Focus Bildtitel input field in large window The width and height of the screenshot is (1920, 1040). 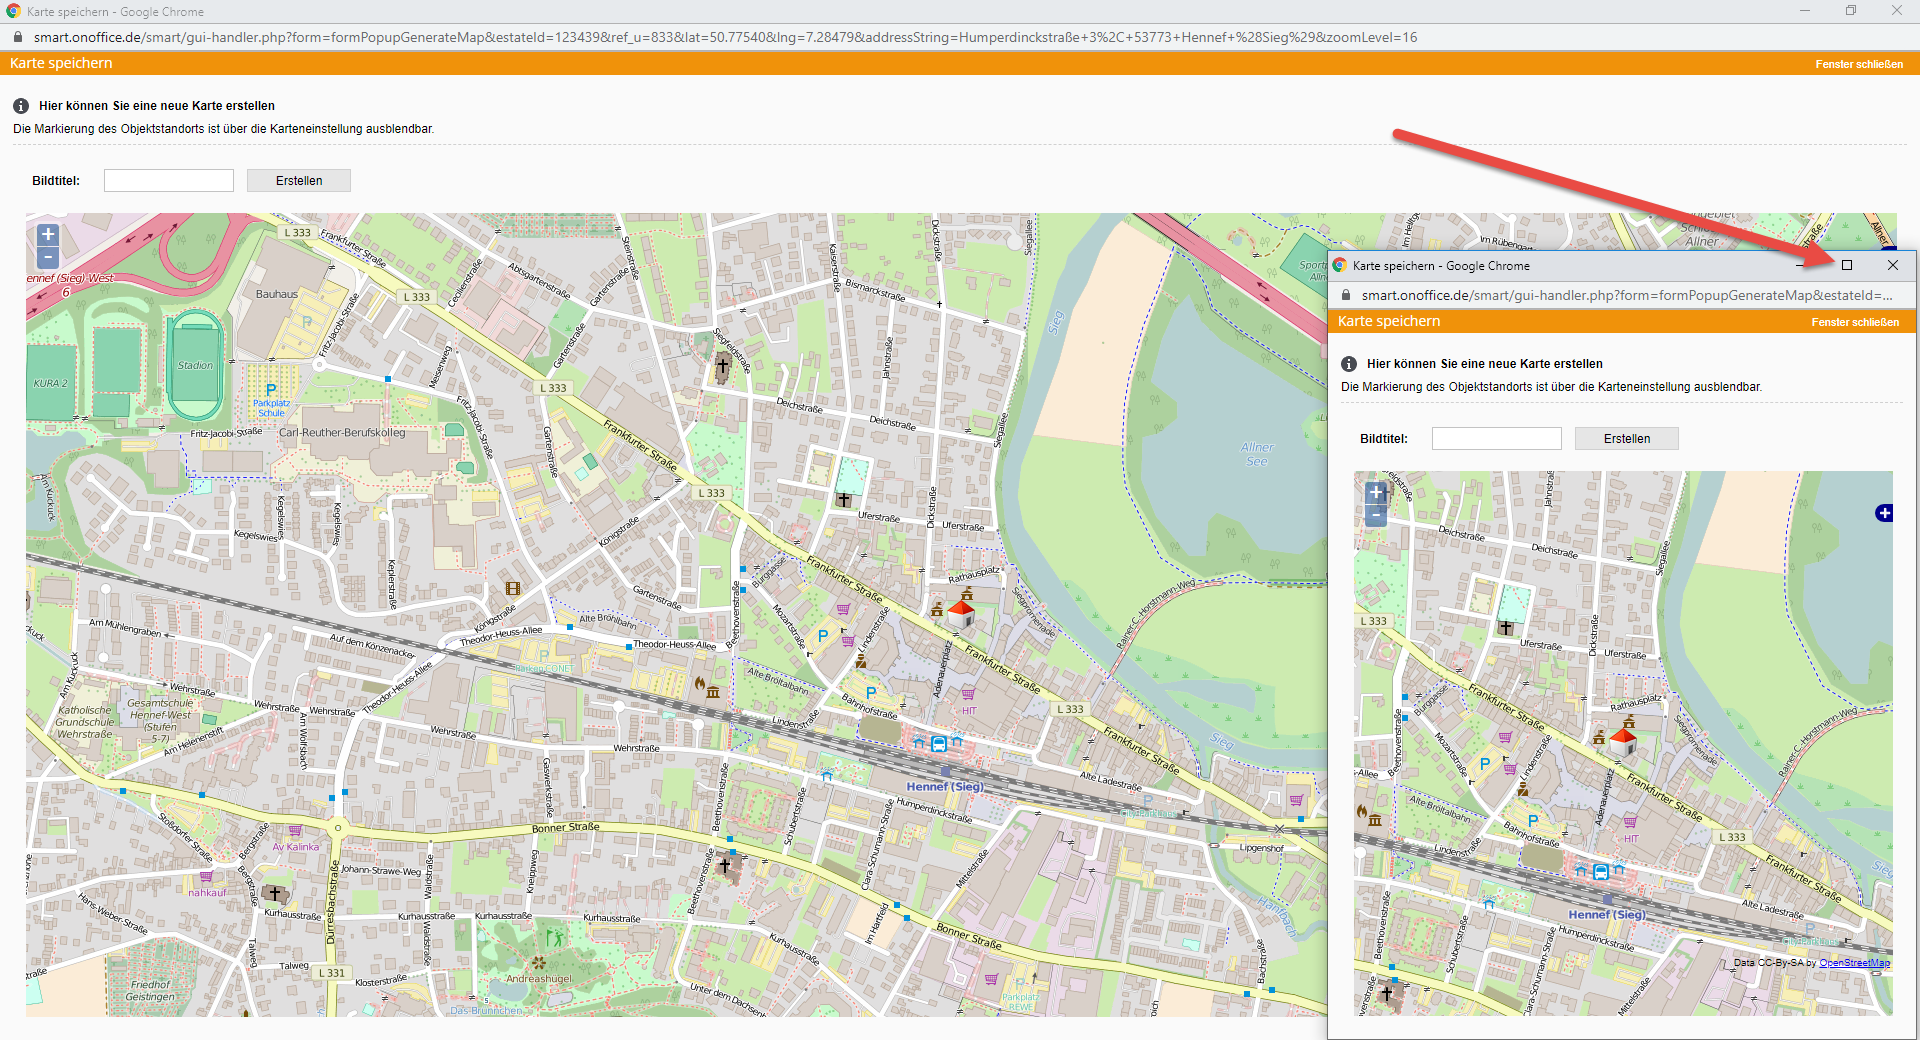tap(169, 181)
